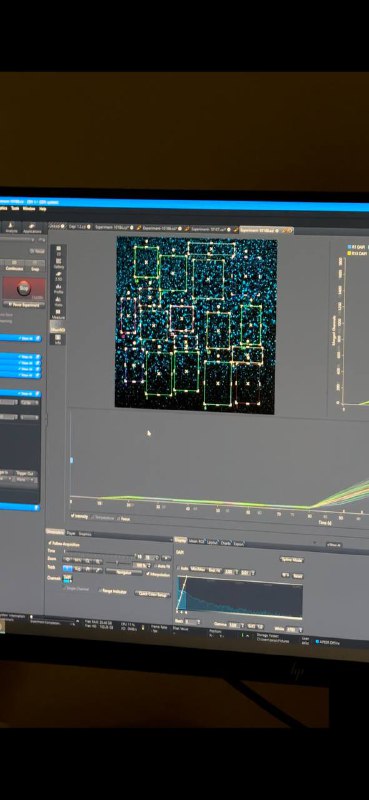Viewport: 369px width, 800px height.
Task: Select the Profile view icon
Action: (58, 289)
